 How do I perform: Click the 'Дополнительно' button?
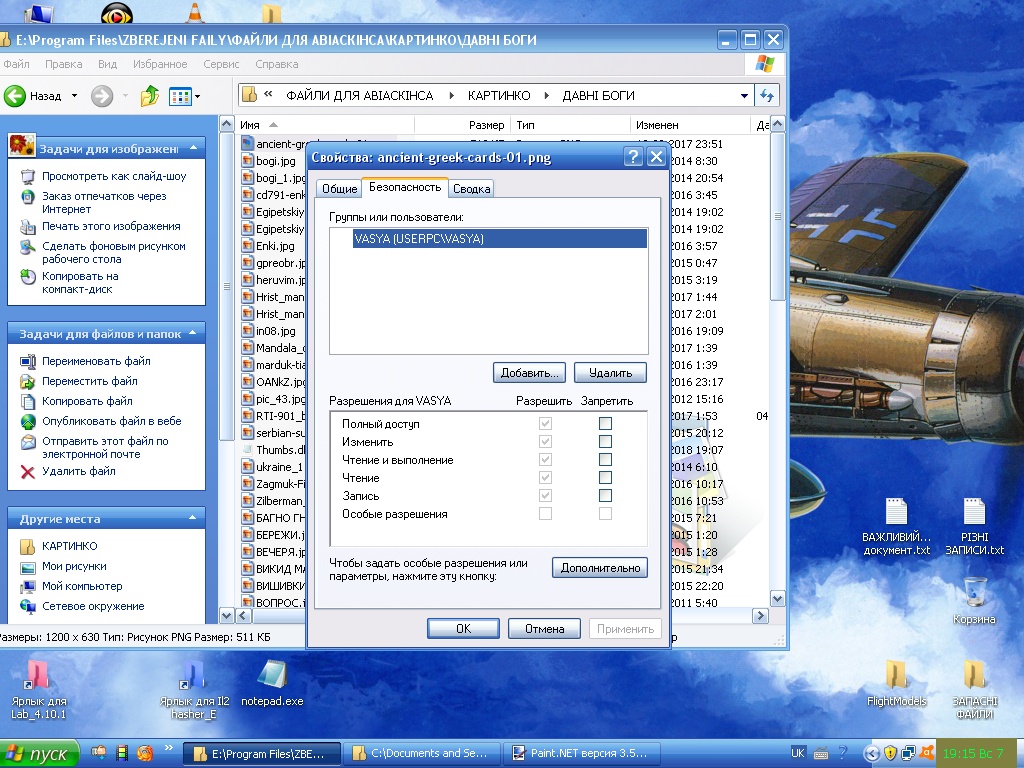point(599,568)
